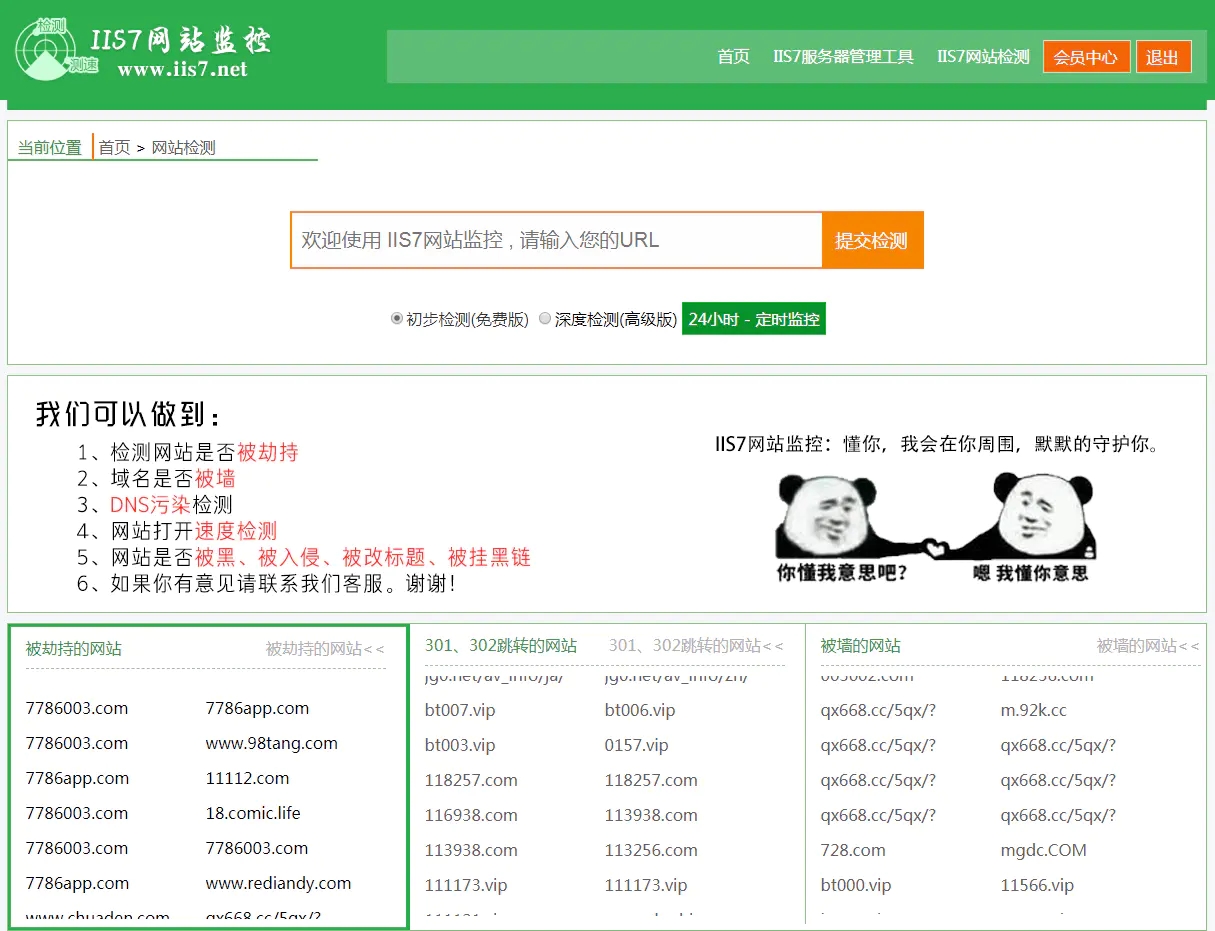Open IIS7网站检测 in the navigation bar
The width and height of the screenshot is (1215, 931).
(982, 57)
